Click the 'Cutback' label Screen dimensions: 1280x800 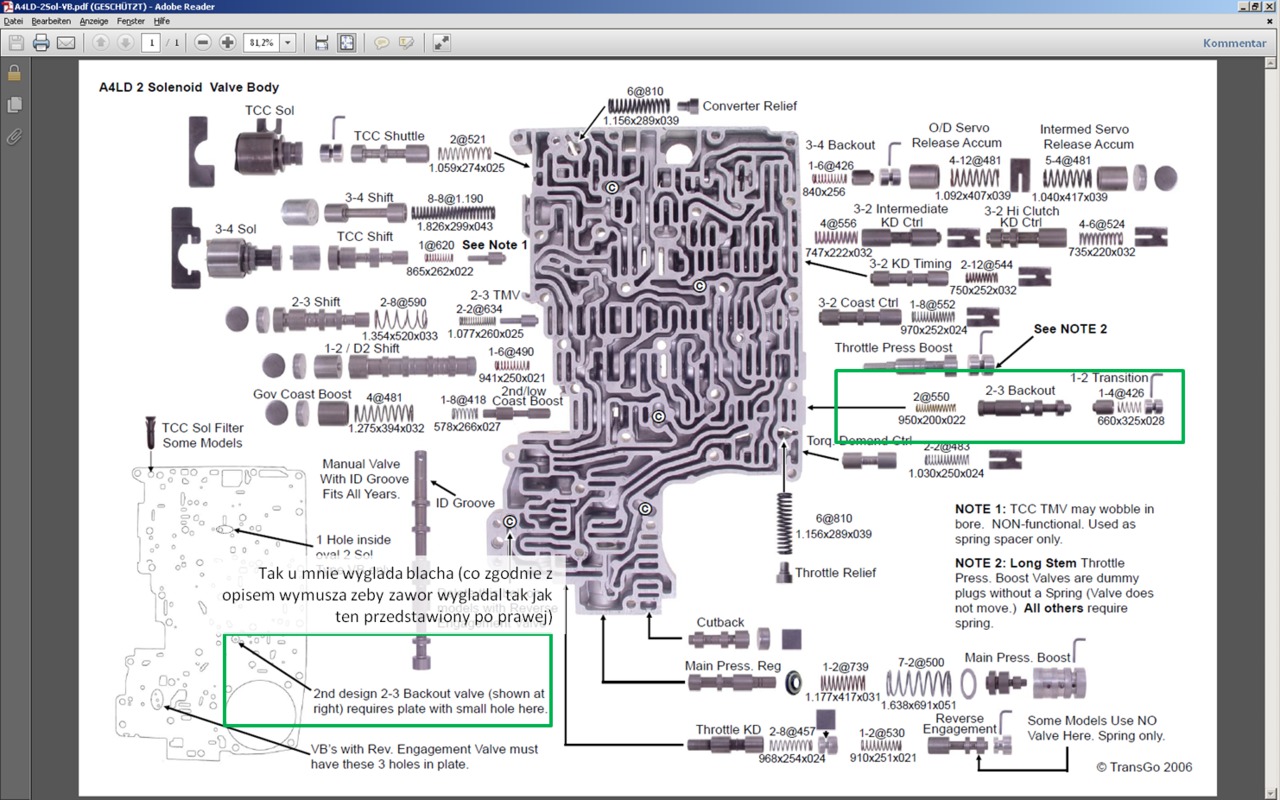pos(720,622)
